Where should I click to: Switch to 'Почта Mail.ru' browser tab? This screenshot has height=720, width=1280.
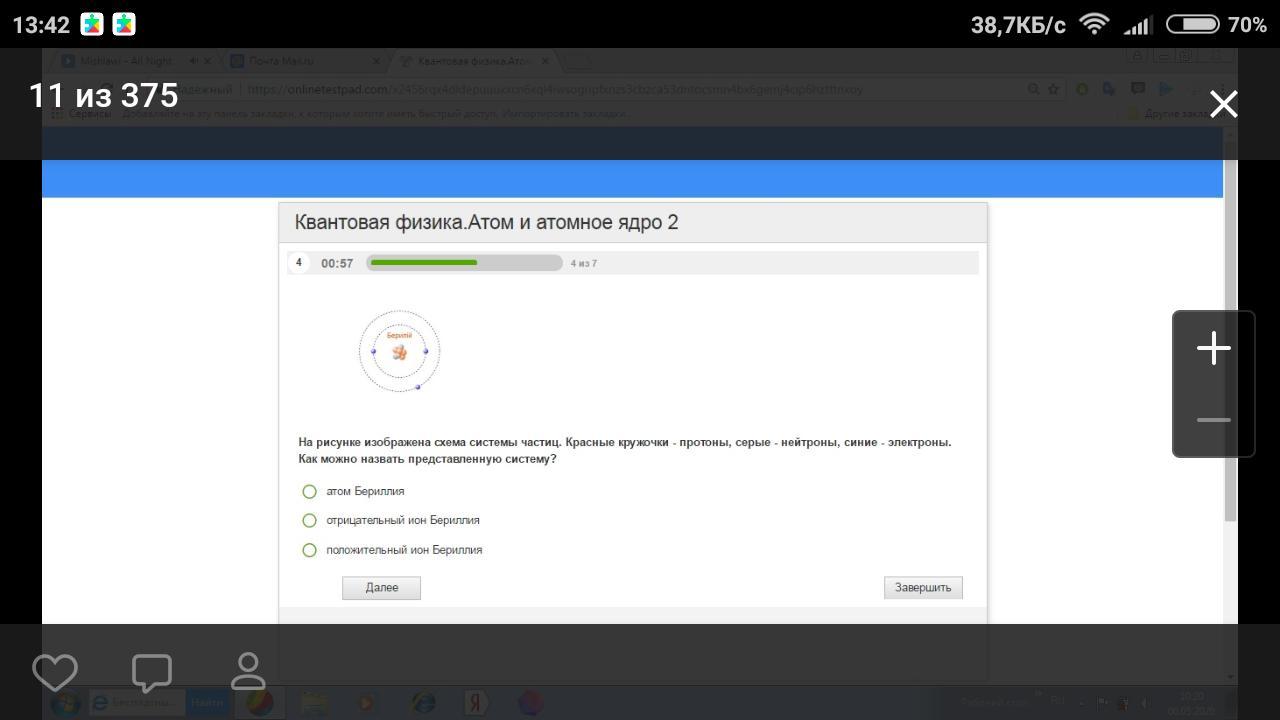302,61
